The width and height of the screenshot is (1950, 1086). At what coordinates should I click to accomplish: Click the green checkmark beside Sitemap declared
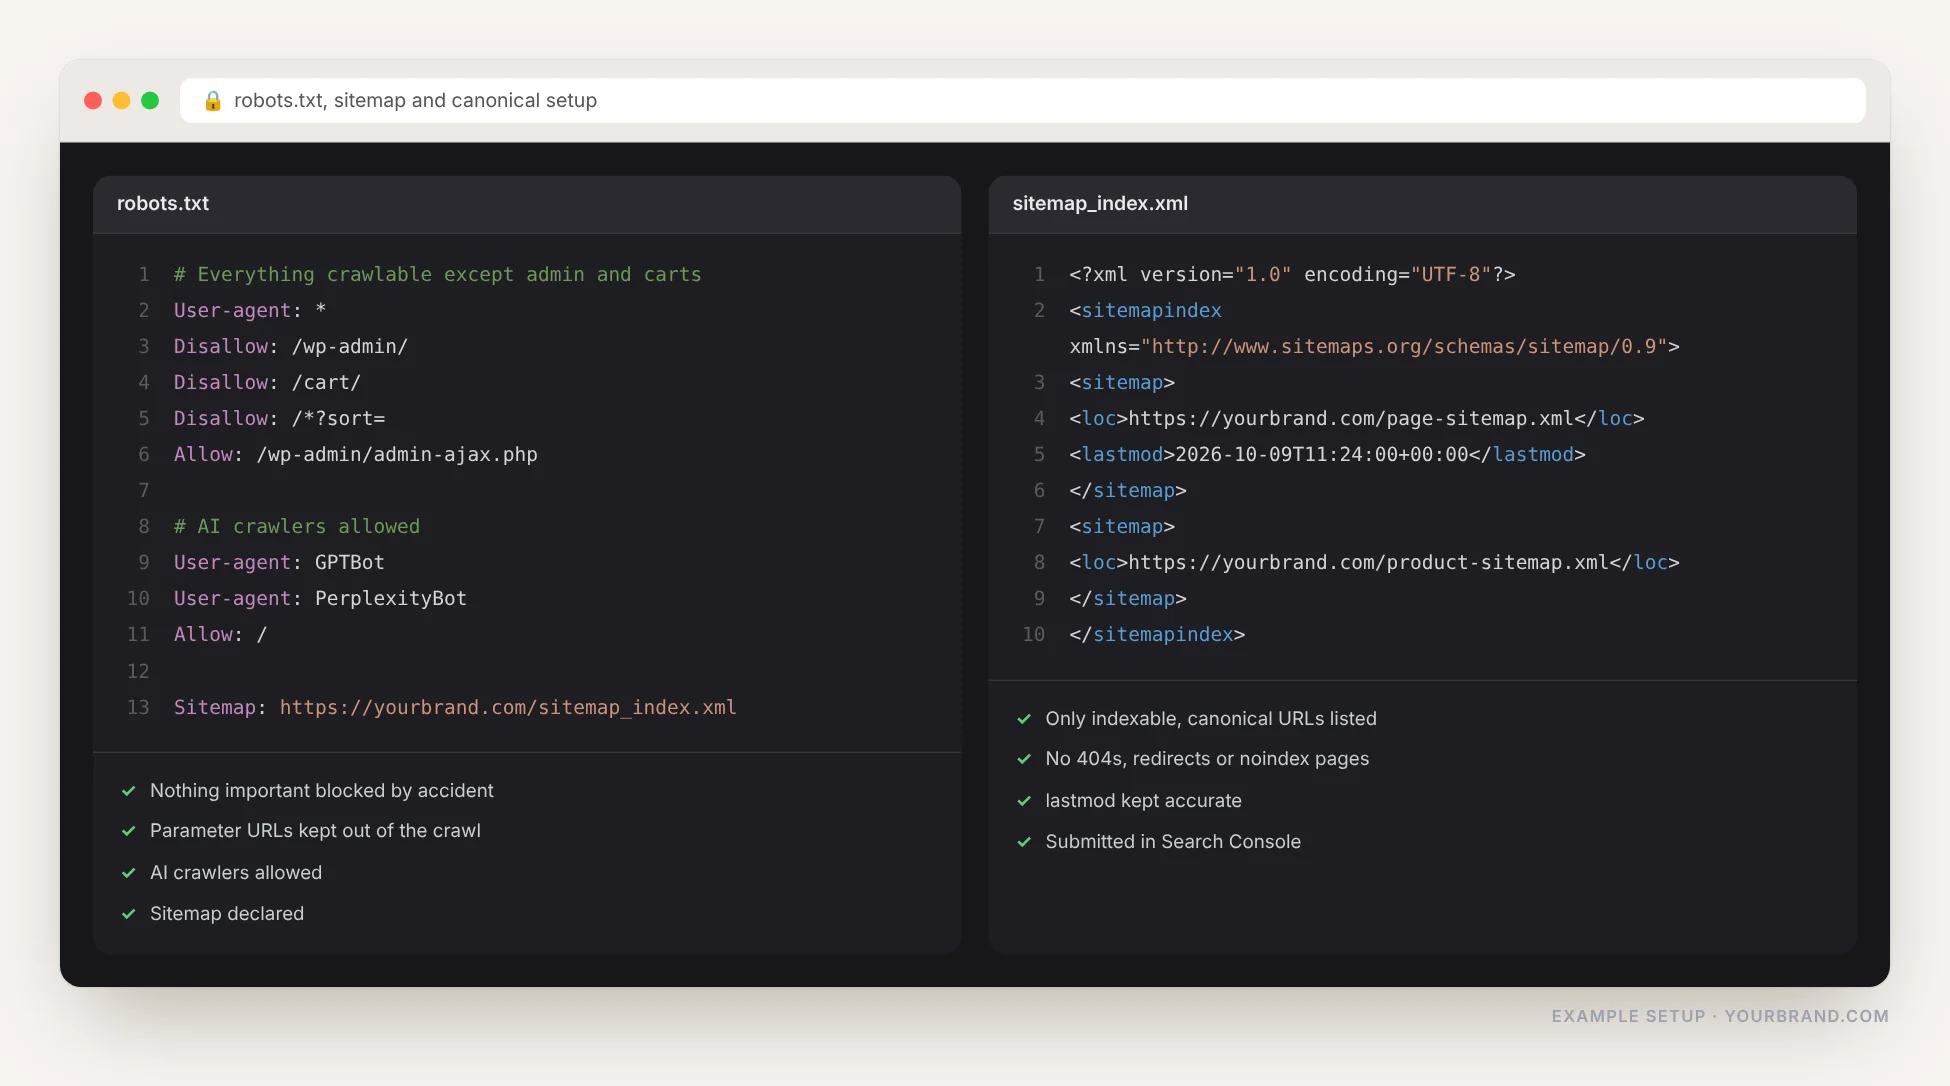[x=128, y=914]
